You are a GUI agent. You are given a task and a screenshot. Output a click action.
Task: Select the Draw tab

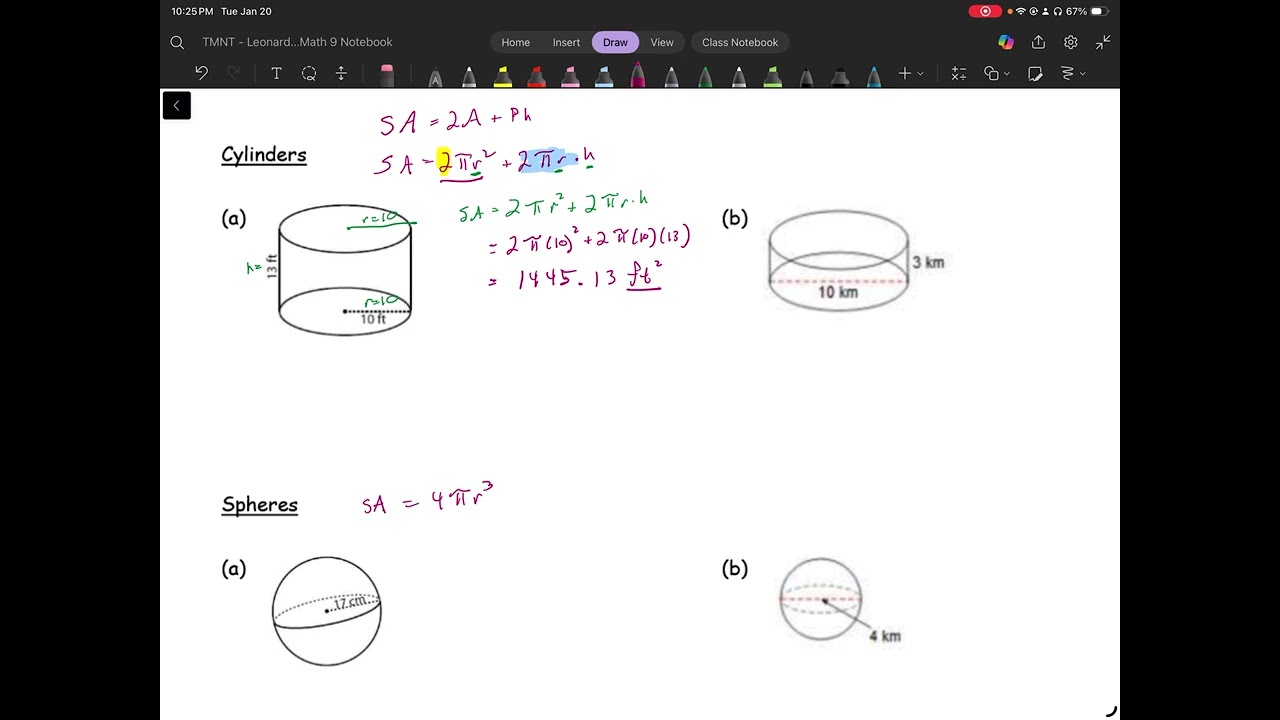pos(615,42)
